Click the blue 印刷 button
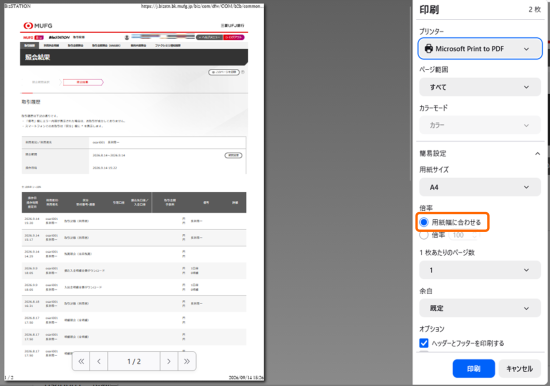 click(474, 368)
